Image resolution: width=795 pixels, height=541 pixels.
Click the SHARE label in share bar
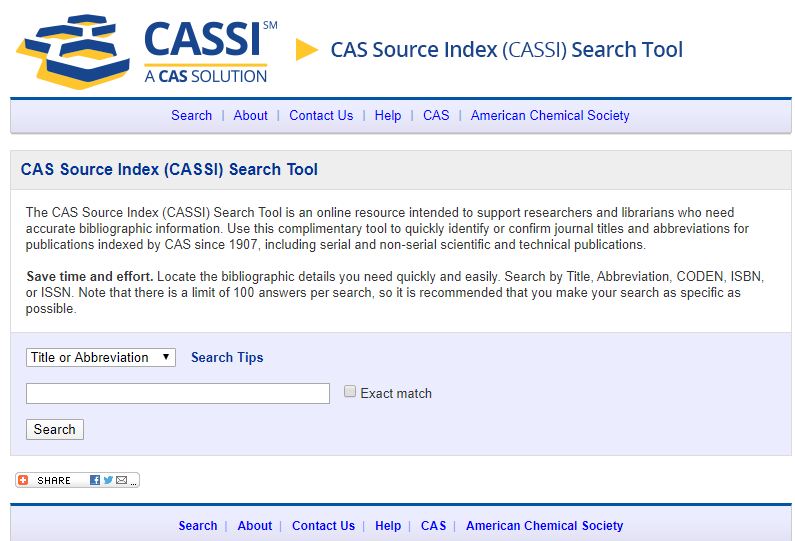pyautogui.click(x=54, y=480)
